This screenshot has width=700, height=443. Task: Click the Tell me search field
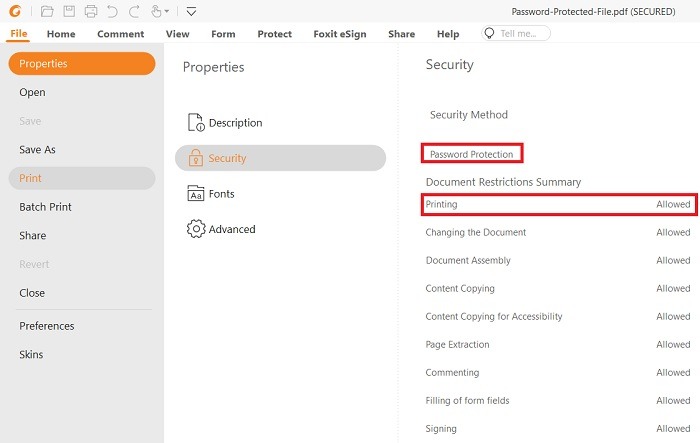(516, 33)
